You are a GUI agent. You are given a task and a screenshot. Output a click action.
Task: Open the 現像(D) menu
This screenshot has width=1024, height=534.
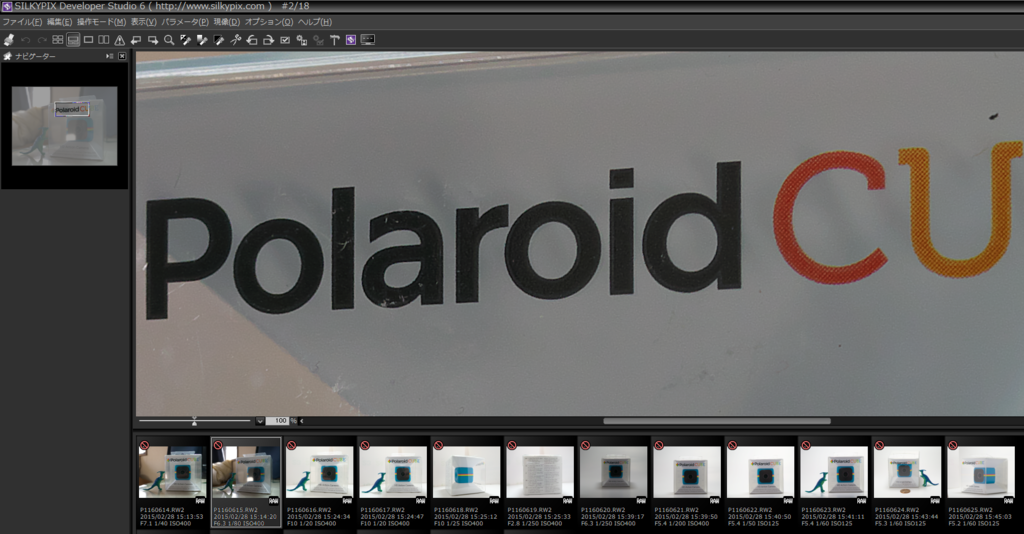click(x=227, y=22)
